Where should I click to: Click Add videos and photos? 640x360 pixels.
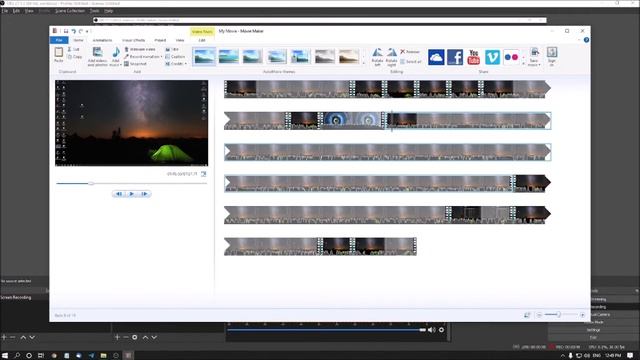[x=97, y=56]
